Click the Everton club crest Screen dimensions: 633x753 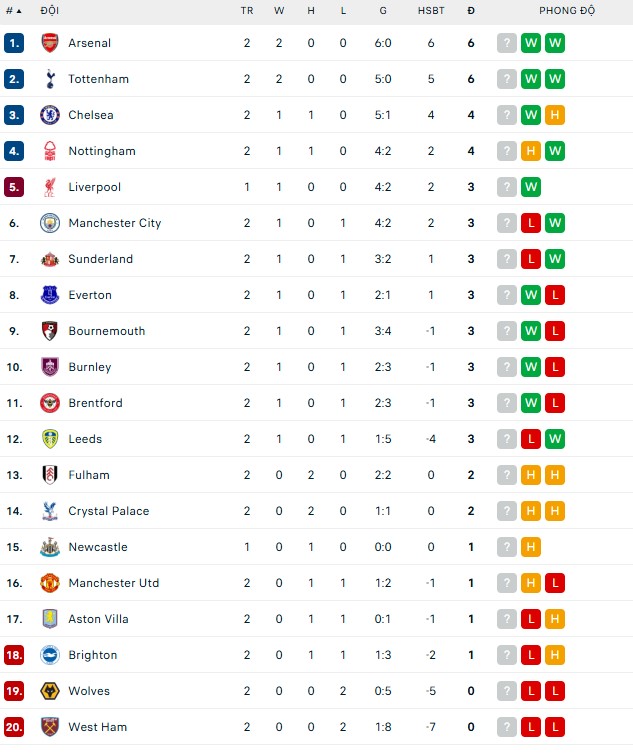(50, 295)
